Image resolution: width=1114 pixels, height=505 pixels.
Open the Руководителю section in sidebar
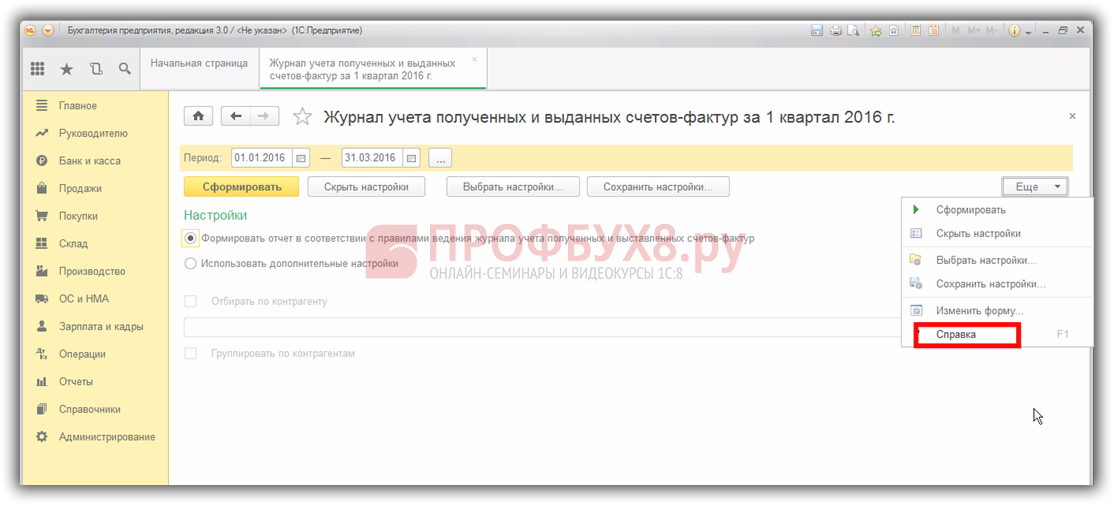click(x=94, y=134)
